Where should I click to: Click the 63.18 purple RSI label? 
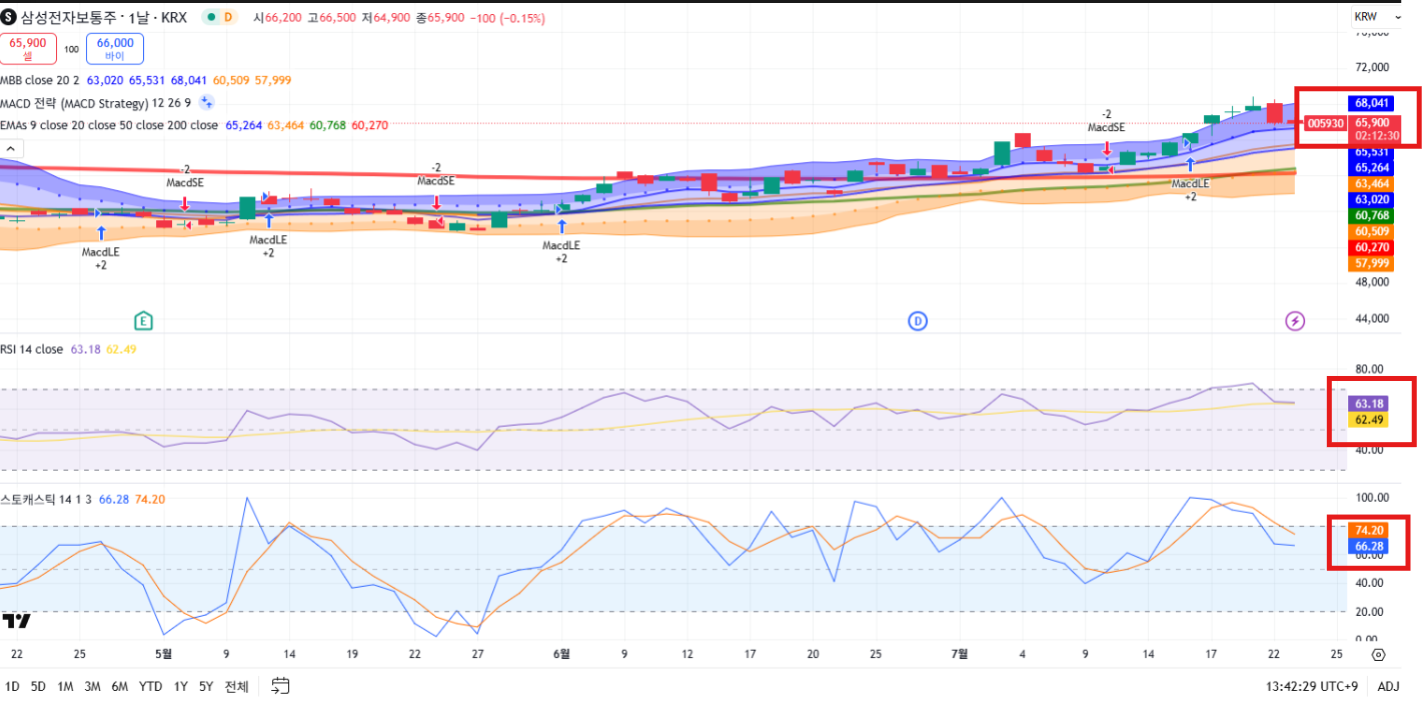point(1368,403)
